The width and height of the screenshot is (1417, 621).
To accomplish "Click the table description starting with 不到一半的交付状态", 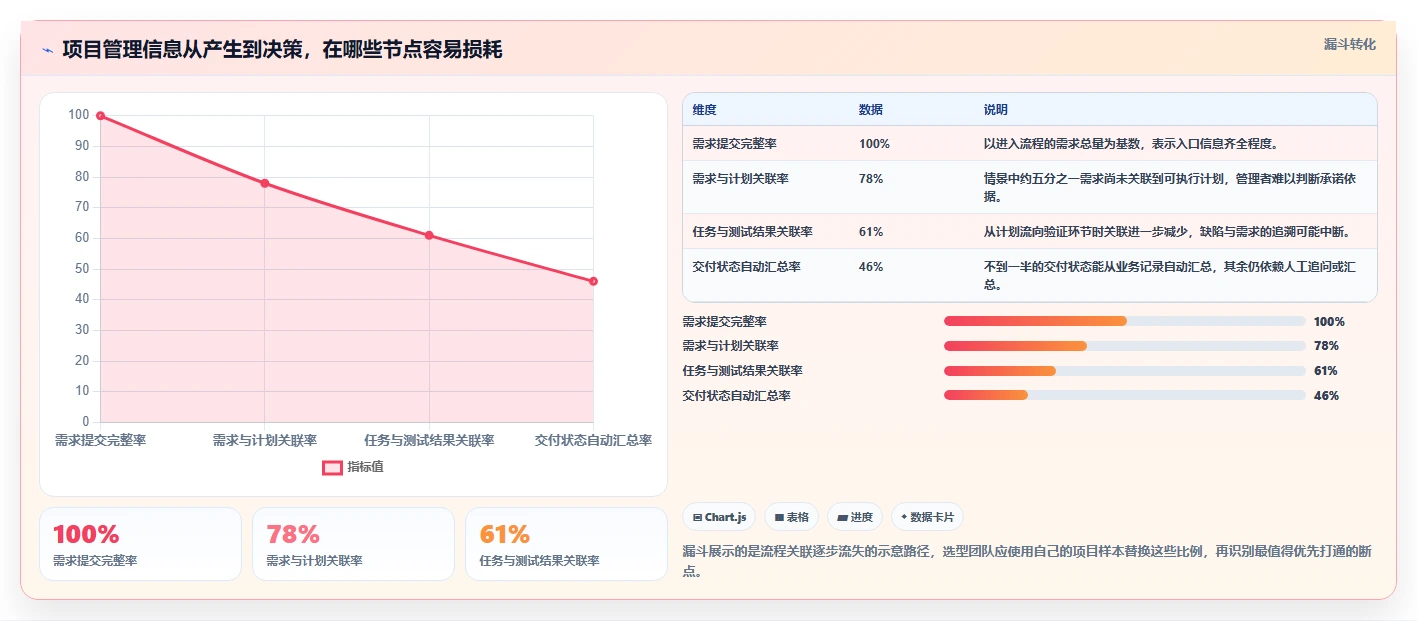I will coord(1170,276).
